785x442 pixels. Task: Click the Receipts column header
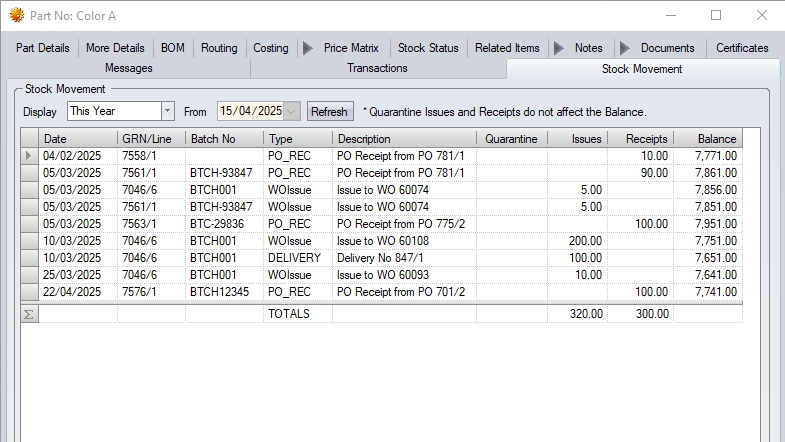tap(641, 139)
